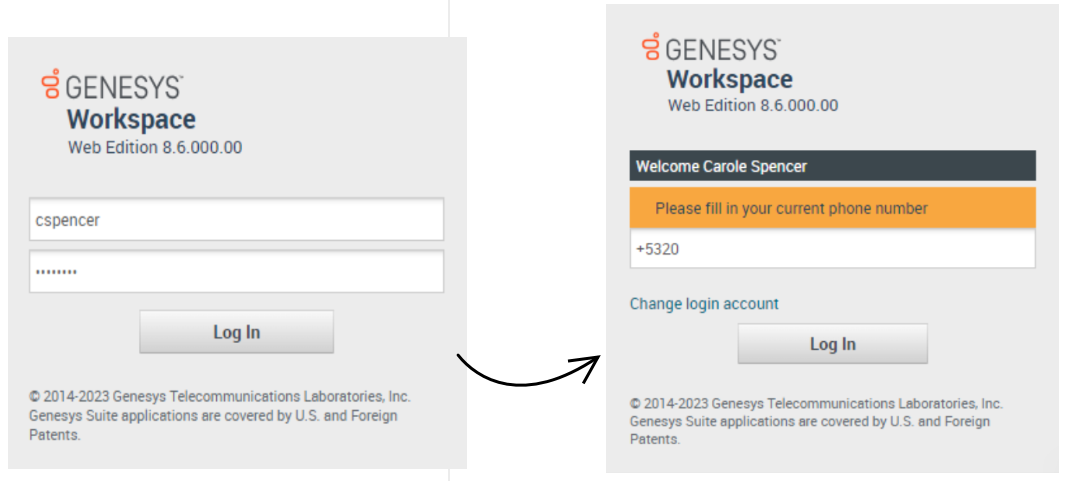Screen dimensions: 1071x481
Task: Focus the phone number field showing +5320
Action: (x=832, y=249)
